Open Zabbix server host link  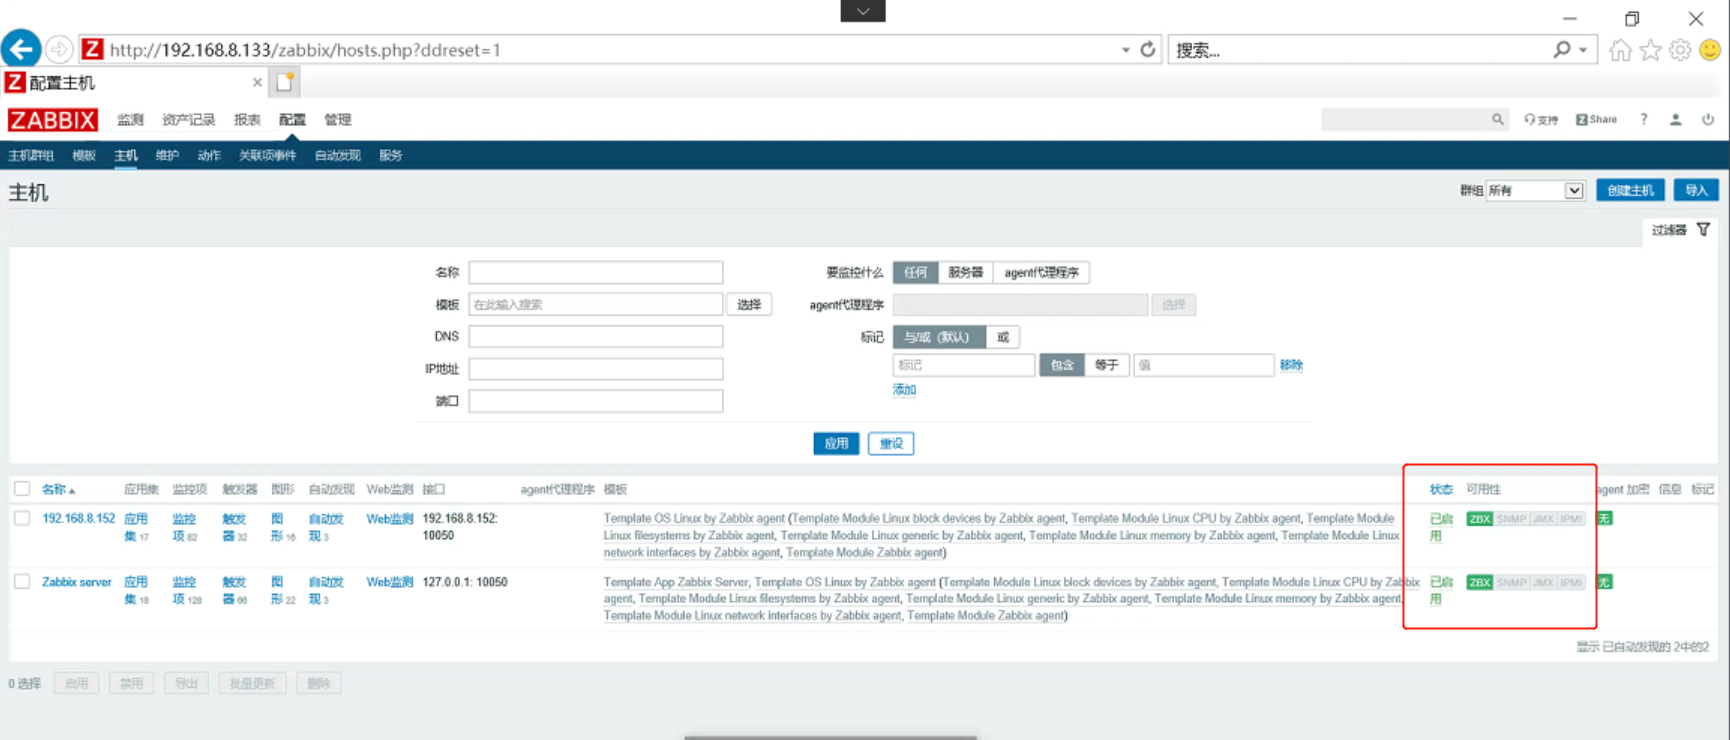tap(76, 581)
